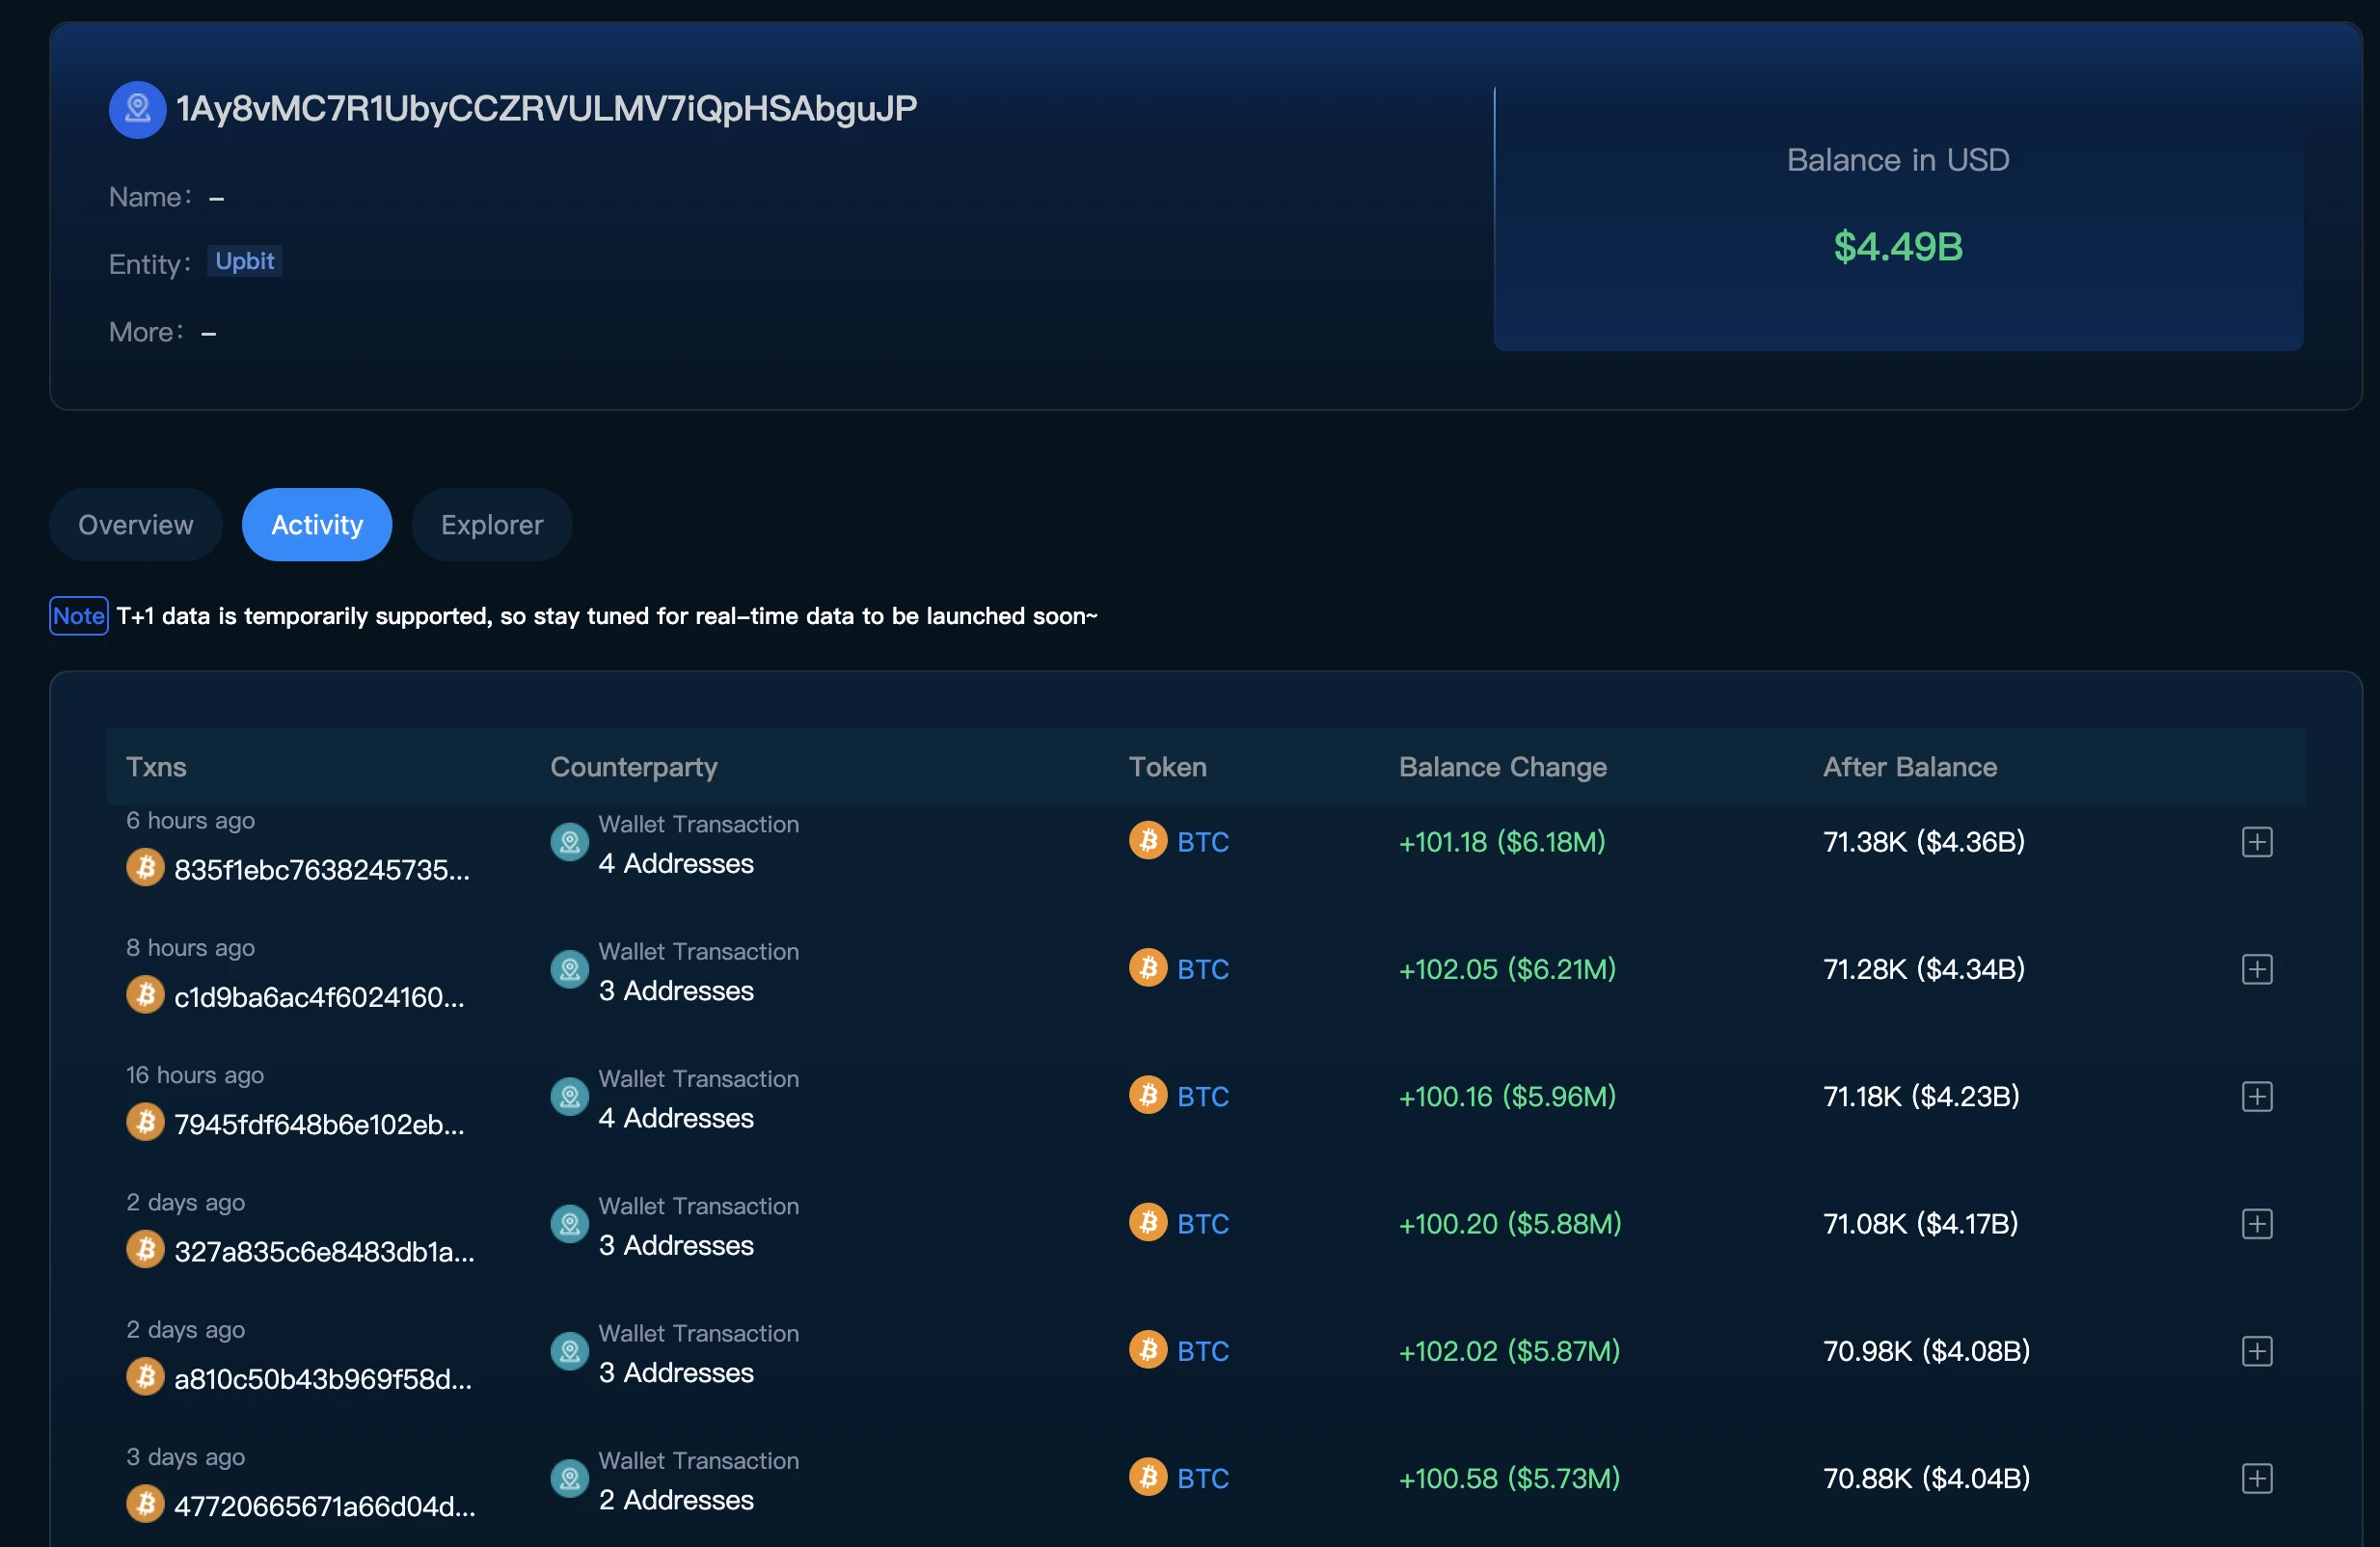The image size is (2380, 1547).
Task: Click the wallet transaction icon in the 8 hours ago row
Action: point(569,969)
